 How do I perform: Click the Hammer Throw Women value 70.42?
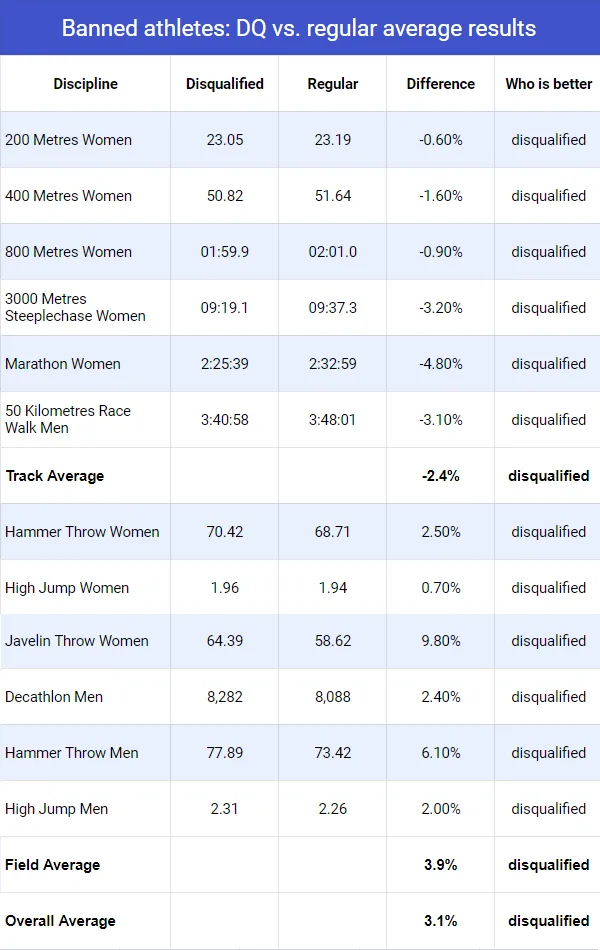[x=225, y=532]
